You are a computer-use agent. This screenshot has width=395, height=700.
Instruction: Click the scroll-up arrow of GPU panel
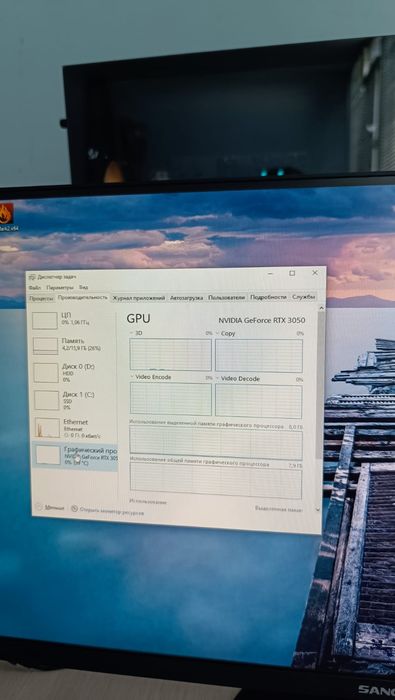(x=320, y=308)
